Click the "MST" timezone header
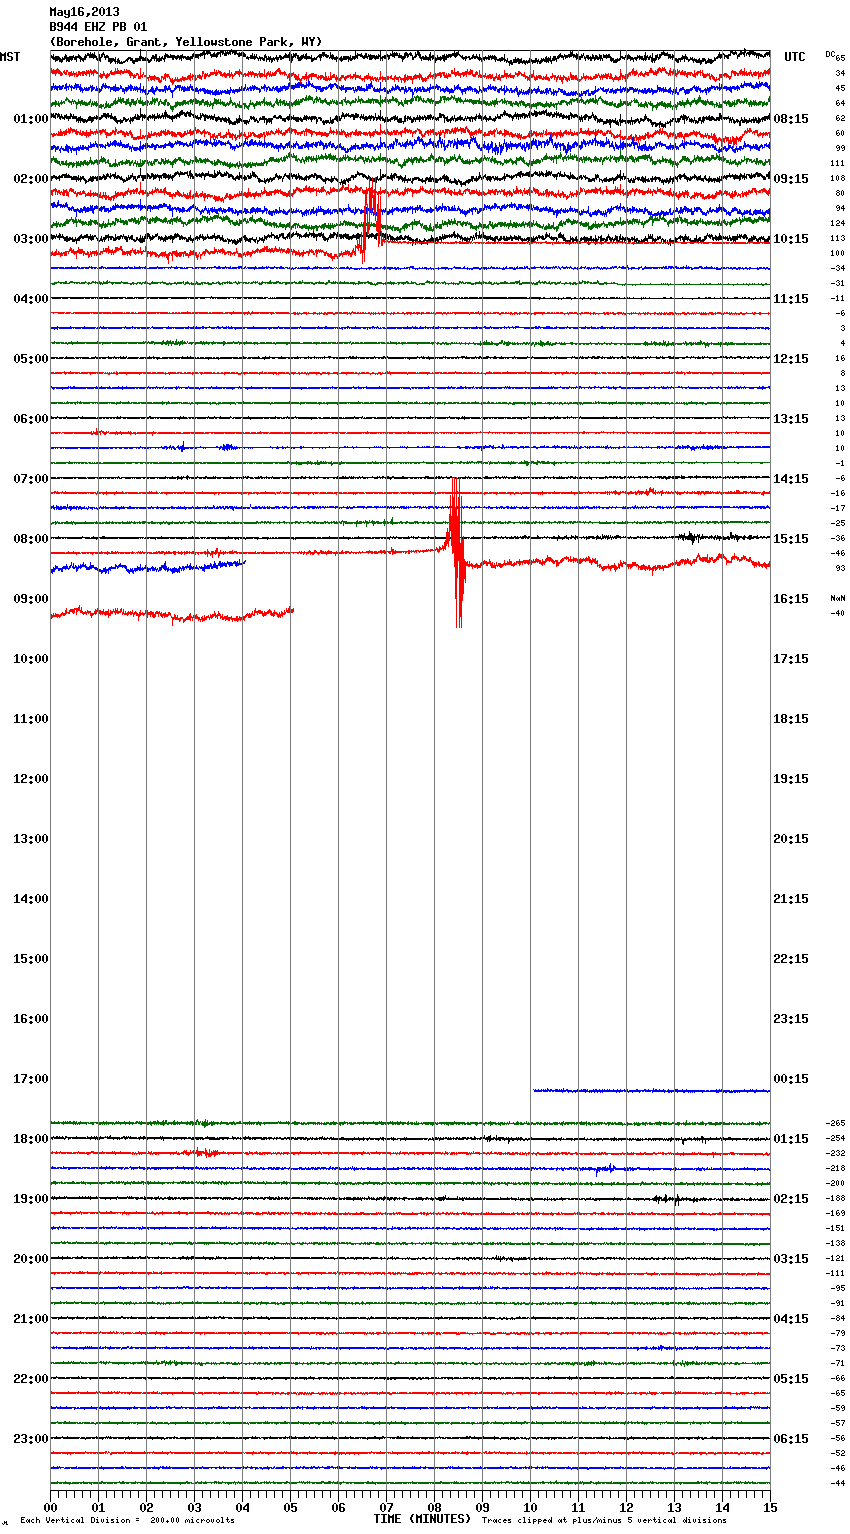Viewport: 850px width, 1534px height. [10, 57]
